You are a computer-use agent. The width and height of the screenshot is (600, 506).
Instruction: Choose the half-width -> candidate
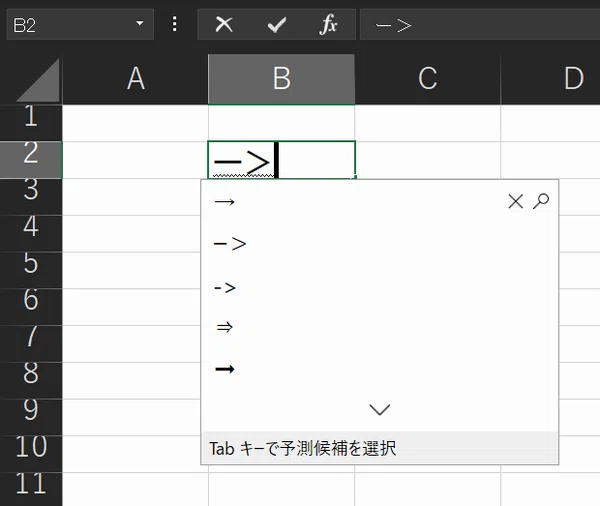[225, 287]
